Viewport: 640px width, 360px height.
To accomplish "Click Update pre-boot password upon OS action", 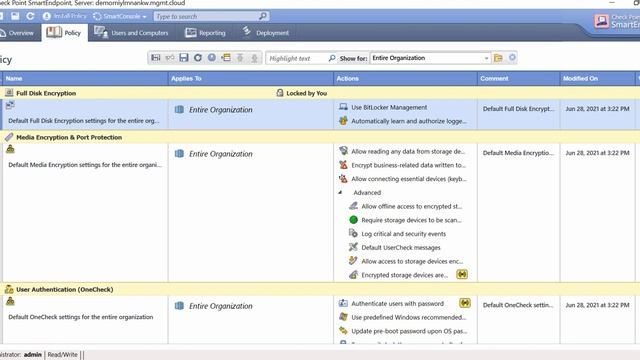I will point(409,331).
